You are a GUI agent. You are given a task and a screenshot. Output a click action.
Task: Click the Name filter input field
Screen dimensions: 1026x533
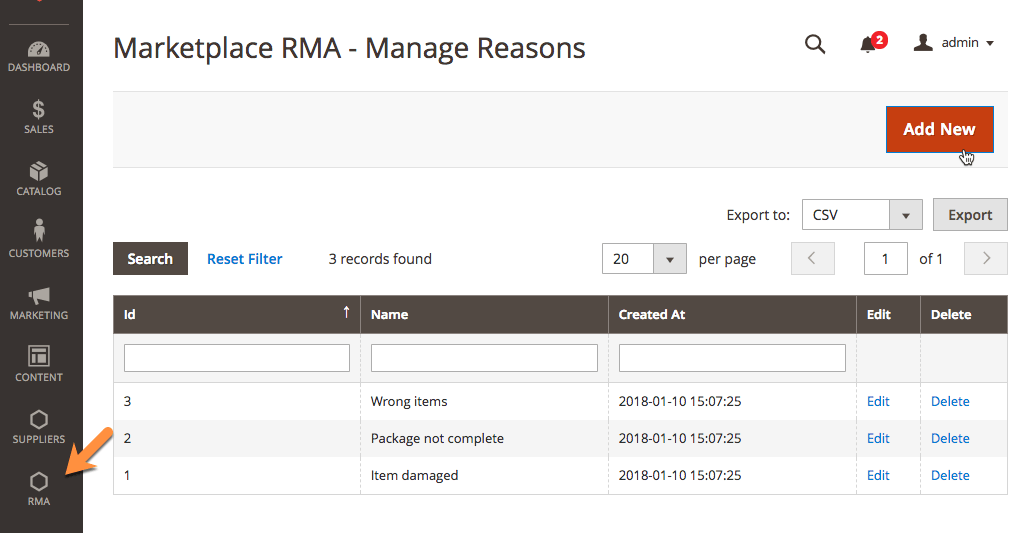484,358
